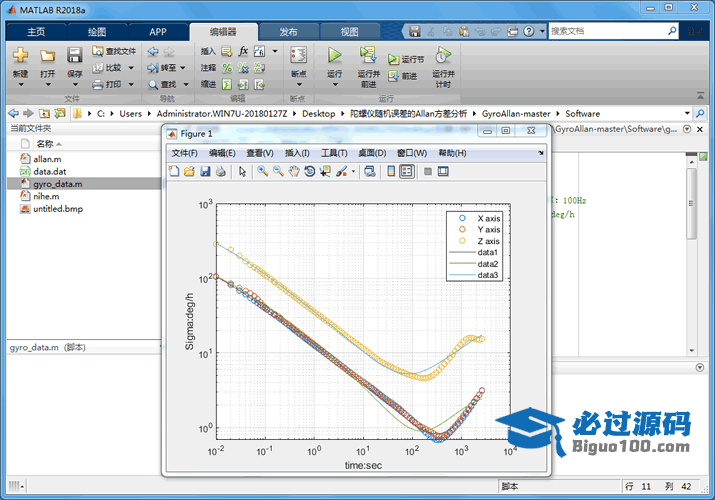Open the brush color dropdown in Figure 1
The image size is (715, 500).
click(353, 172)
